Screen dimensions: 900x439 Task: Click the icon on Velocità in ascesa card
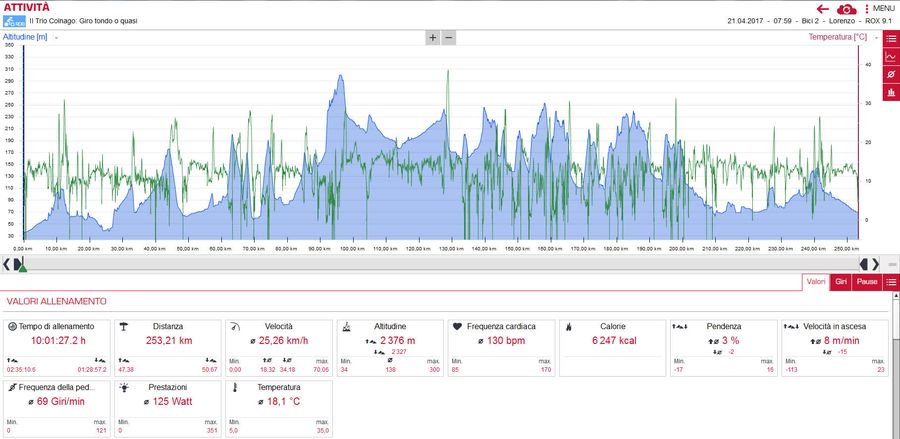[x=792, y=326]
